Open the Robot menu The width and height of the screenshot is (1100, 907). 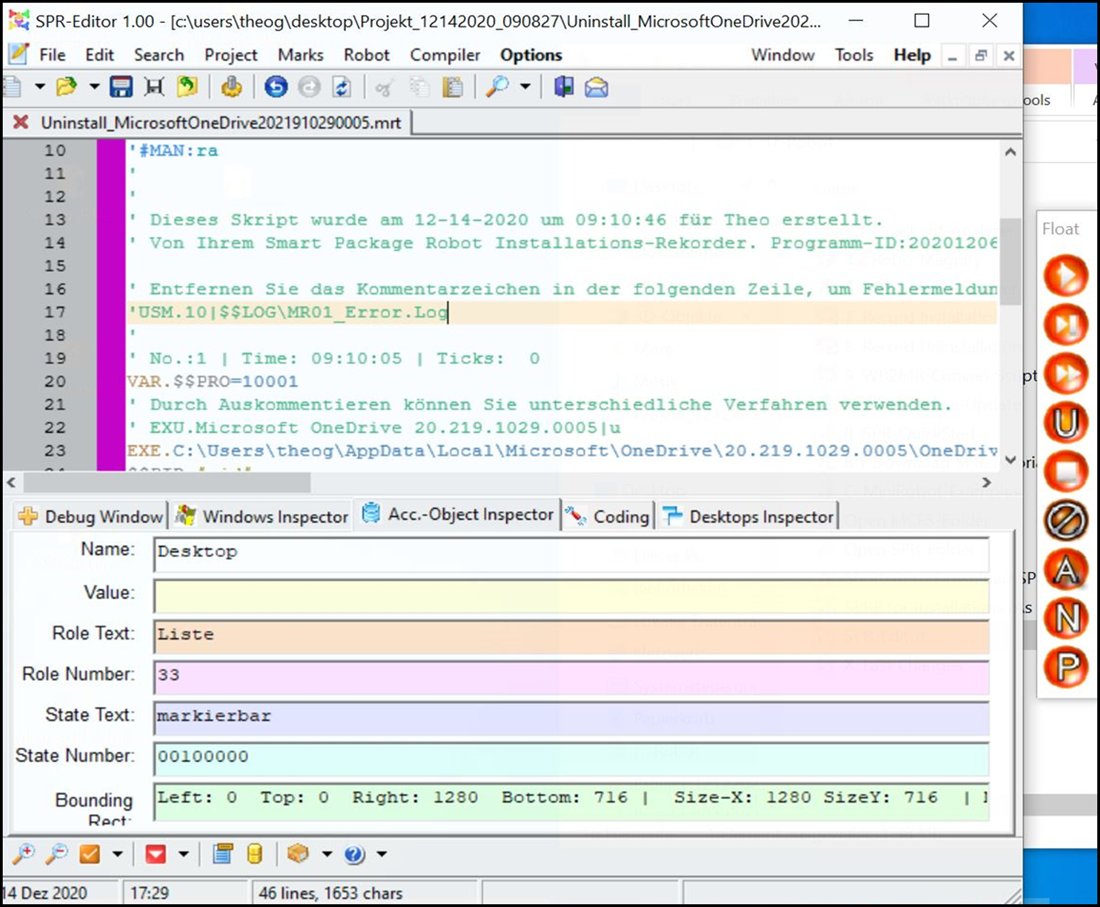tap(366, 55)
